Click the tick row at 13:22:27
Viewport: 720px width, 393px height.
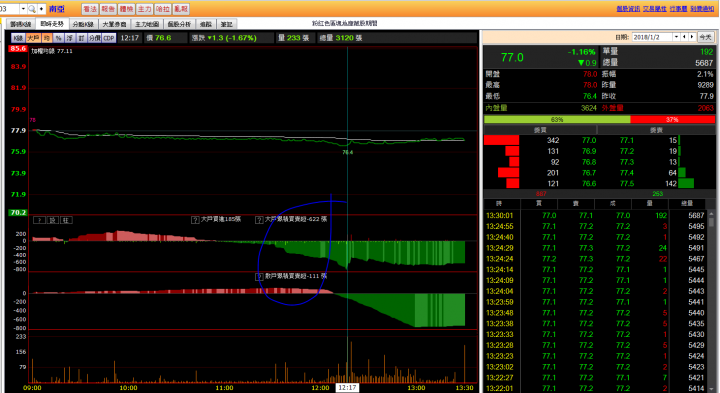(x=595, y=378)
